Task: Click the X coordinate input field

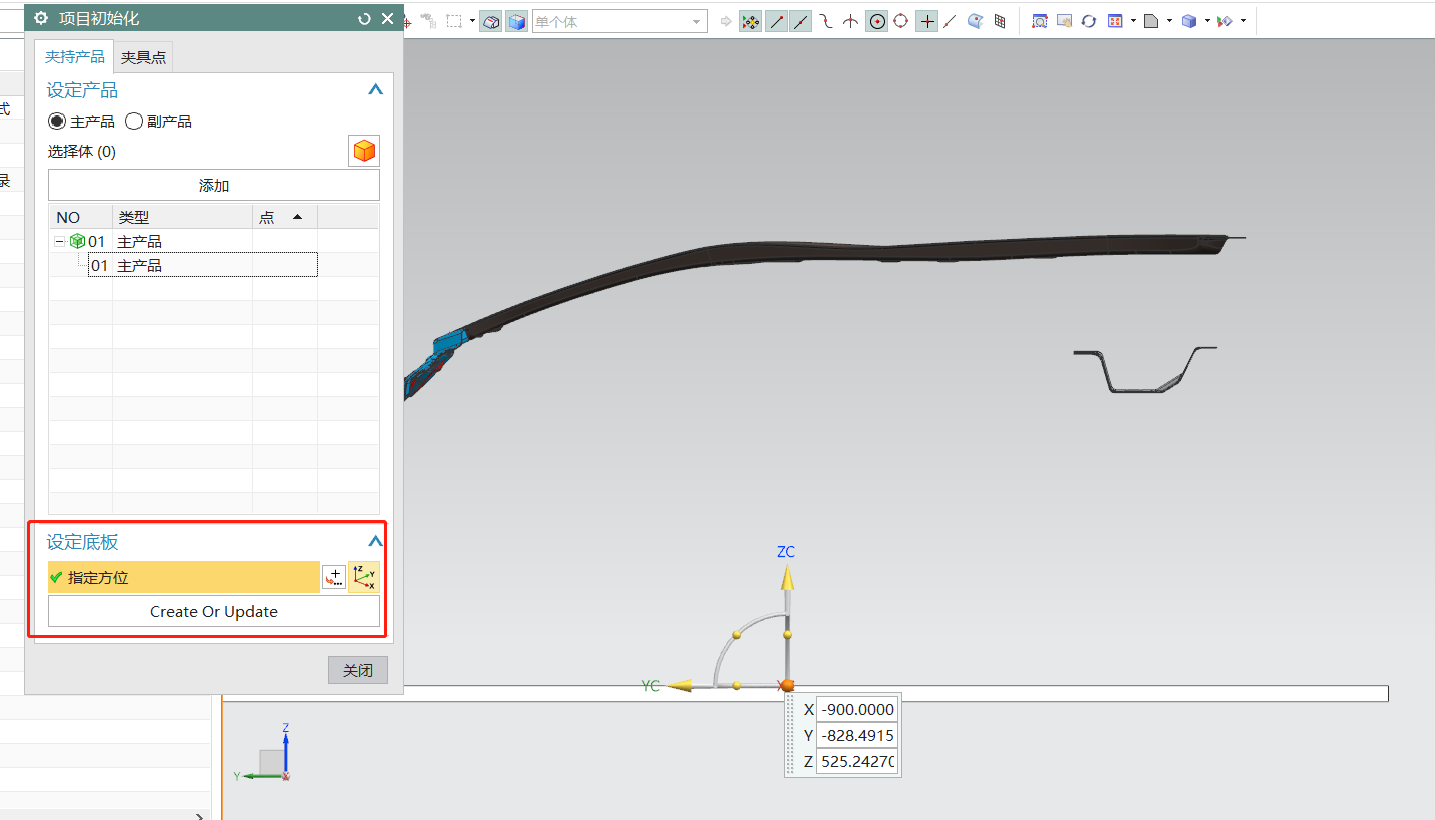Action: click(x=857, y=709)
